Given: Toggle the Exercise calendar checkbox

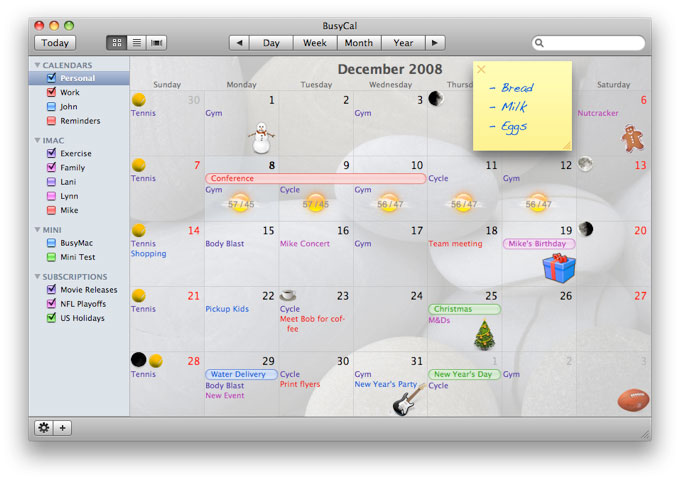Looking at the screenshot, I should pos(51,153).
